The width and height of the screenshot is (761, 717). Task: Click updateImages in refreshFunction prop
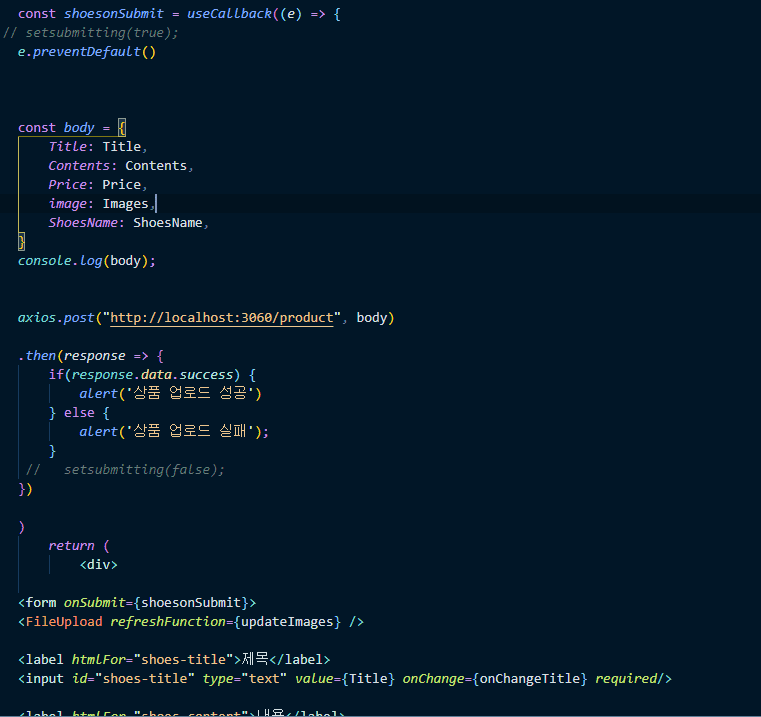287,622
